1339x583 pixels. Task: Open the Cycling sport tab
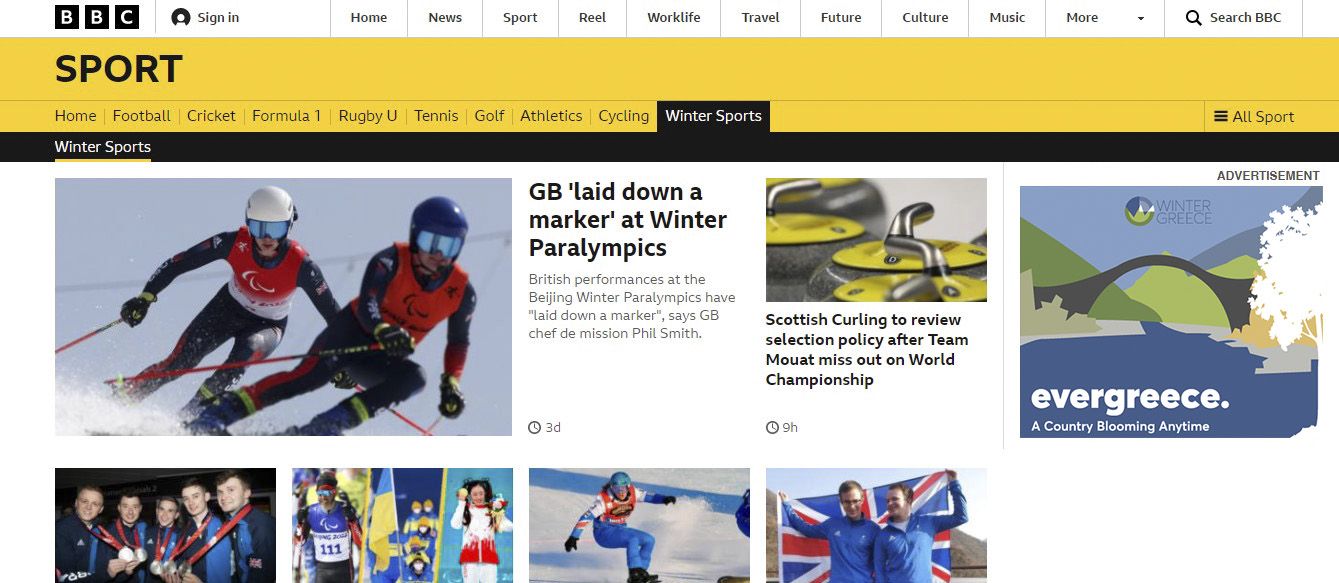pyautogui.click(x=624, y=116)
